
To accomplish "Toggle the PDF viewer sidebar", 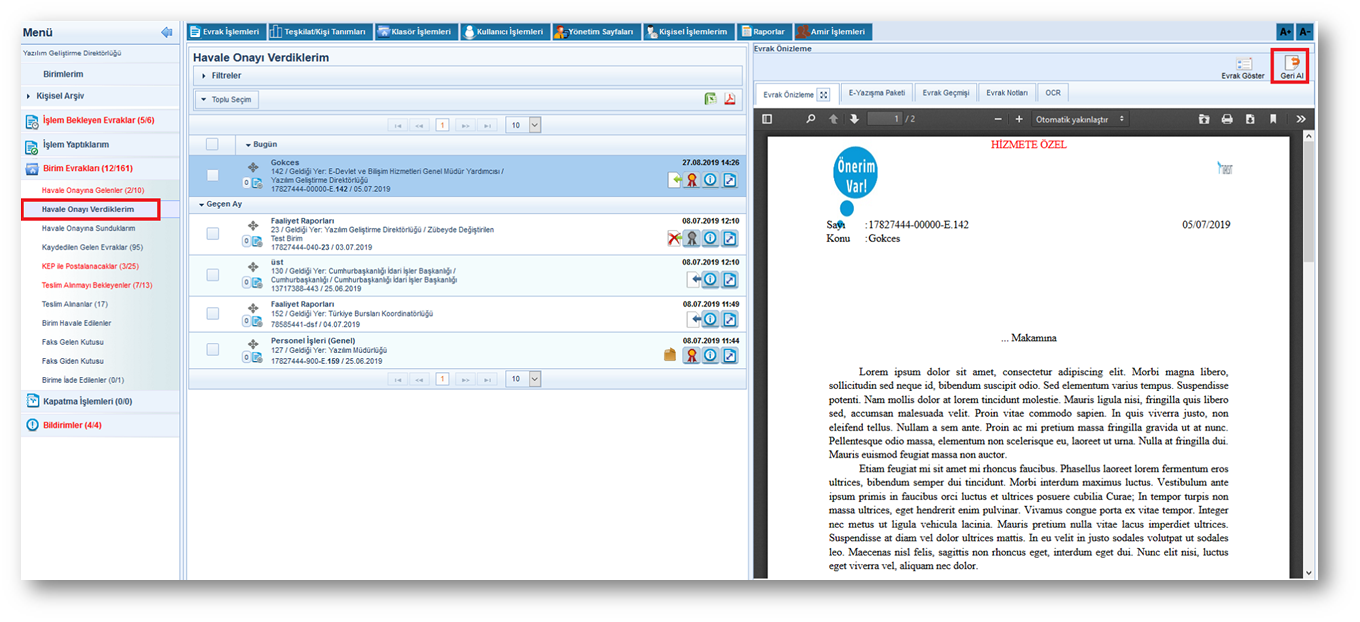I will 767,119.
